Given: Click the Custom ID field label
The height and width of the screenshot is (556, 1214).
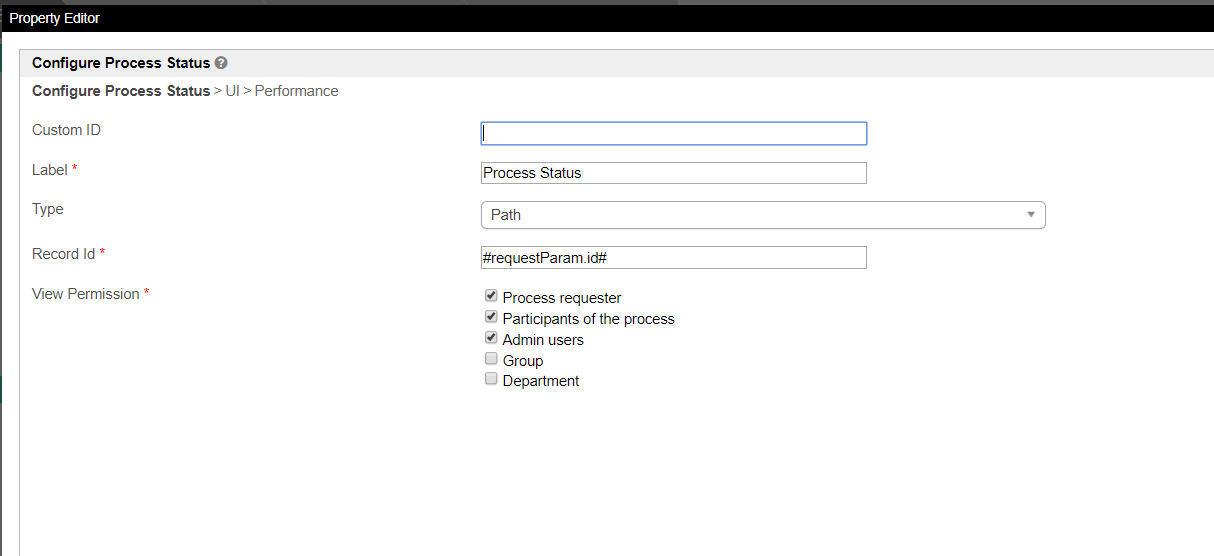Looking at the screenshot, I should pyautogui.click(x=66, y=130).
